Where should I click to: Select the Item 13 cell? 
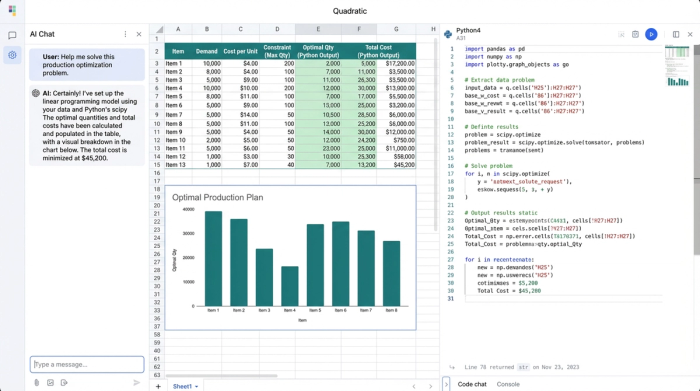178,165
